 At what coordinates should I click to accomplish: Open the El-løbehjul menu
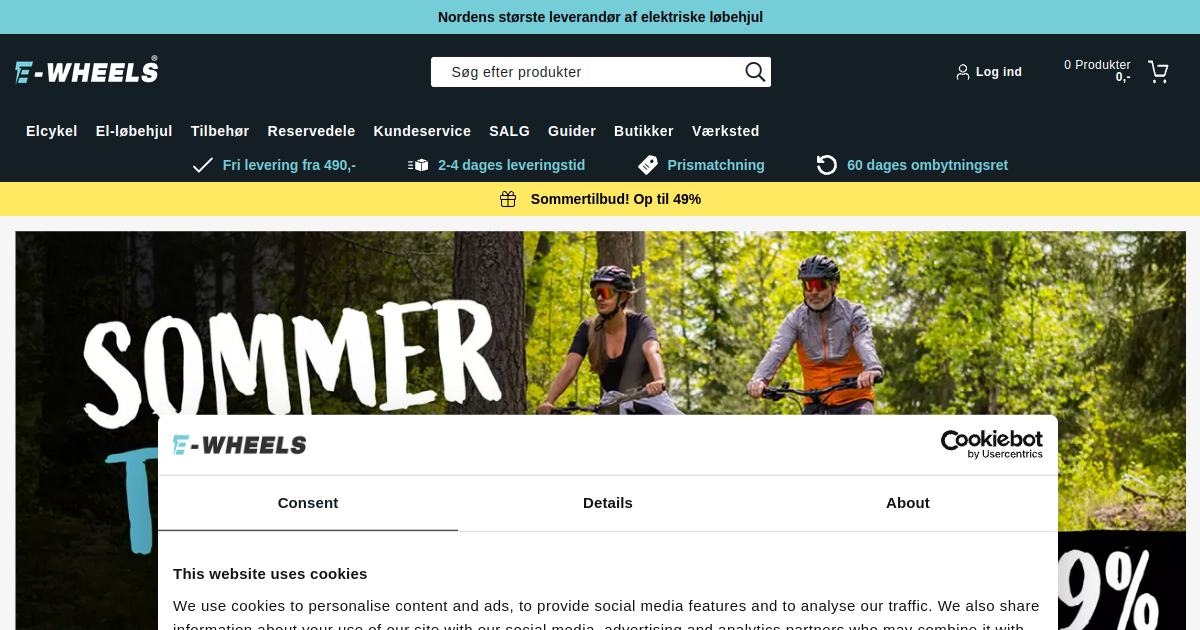click(134, 131)
